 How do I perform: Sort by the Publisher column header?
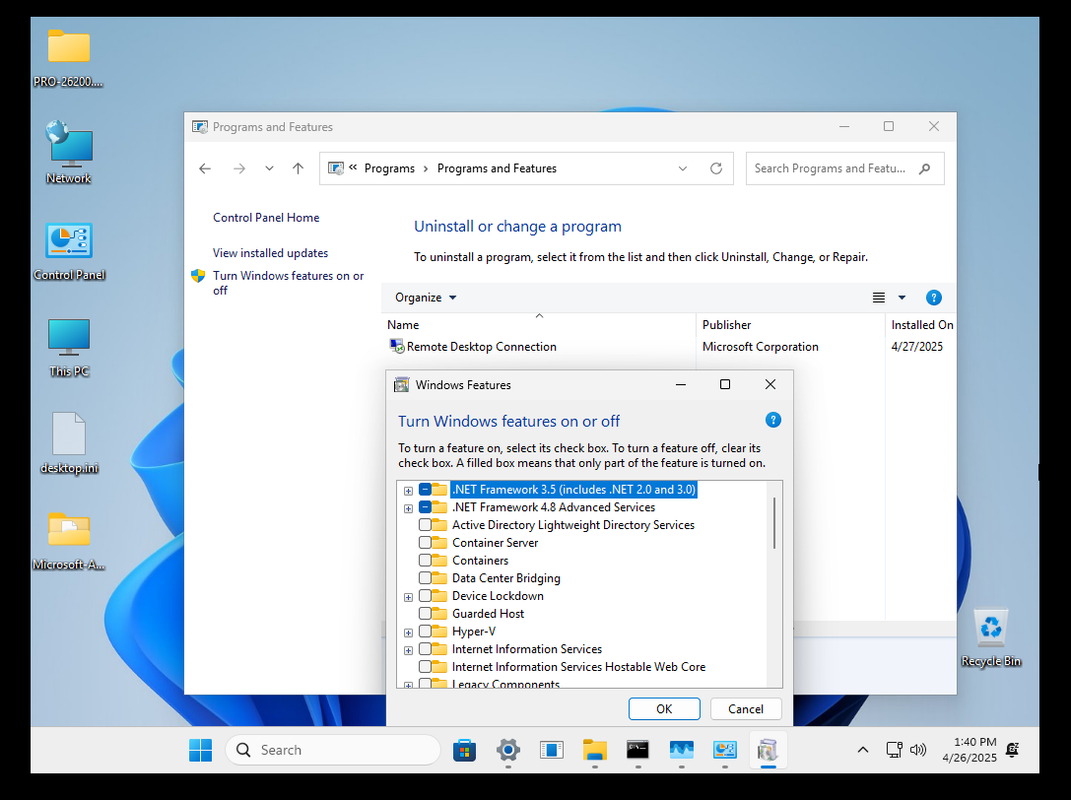pyautogui.click(x=790, y=325)
